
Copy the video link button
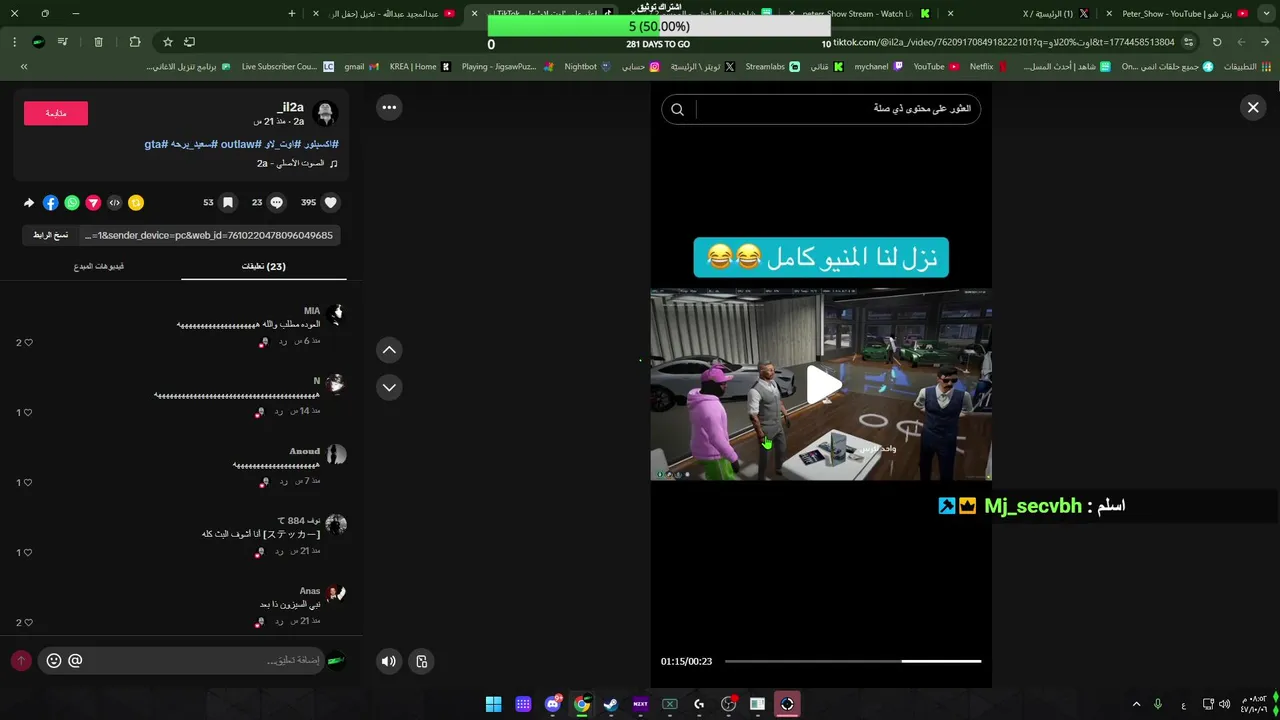pos(50,235)
